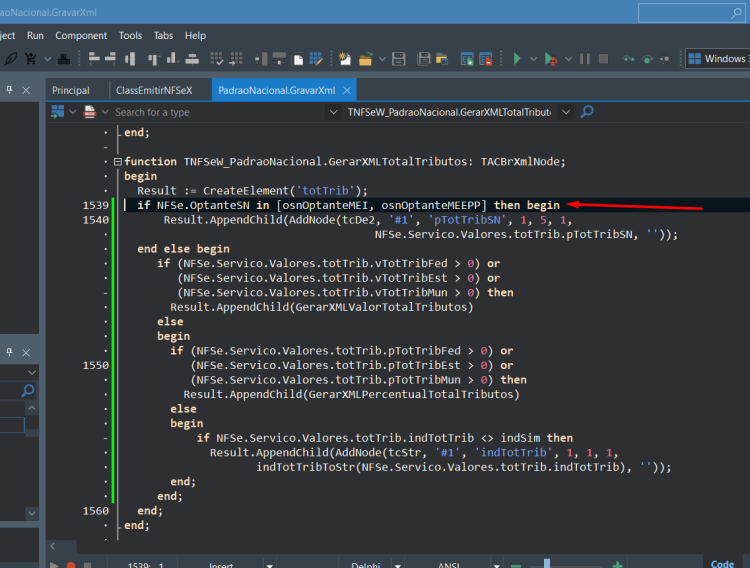
Task: Open the Tools menu
Action: (130, 36)
